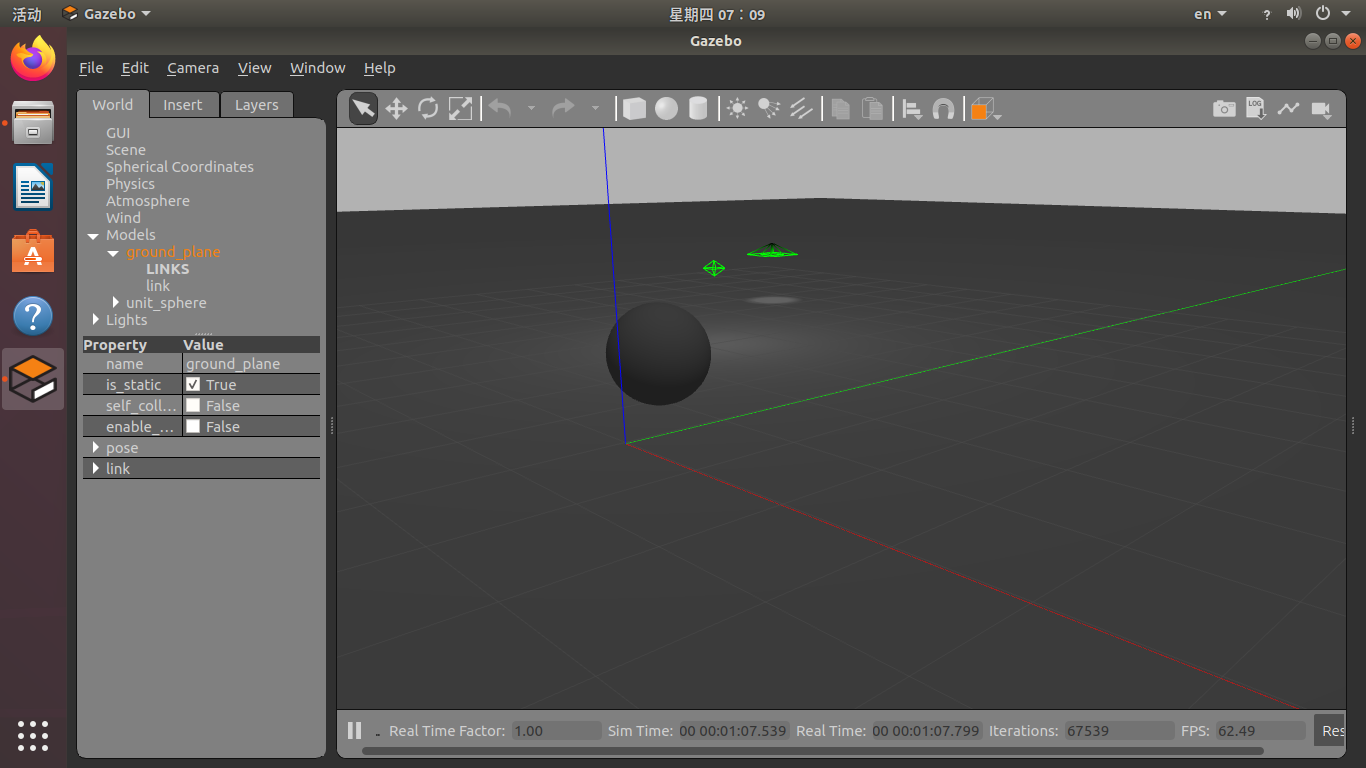Add a spot light
The image size is (1366, 768).
[769, 108]
